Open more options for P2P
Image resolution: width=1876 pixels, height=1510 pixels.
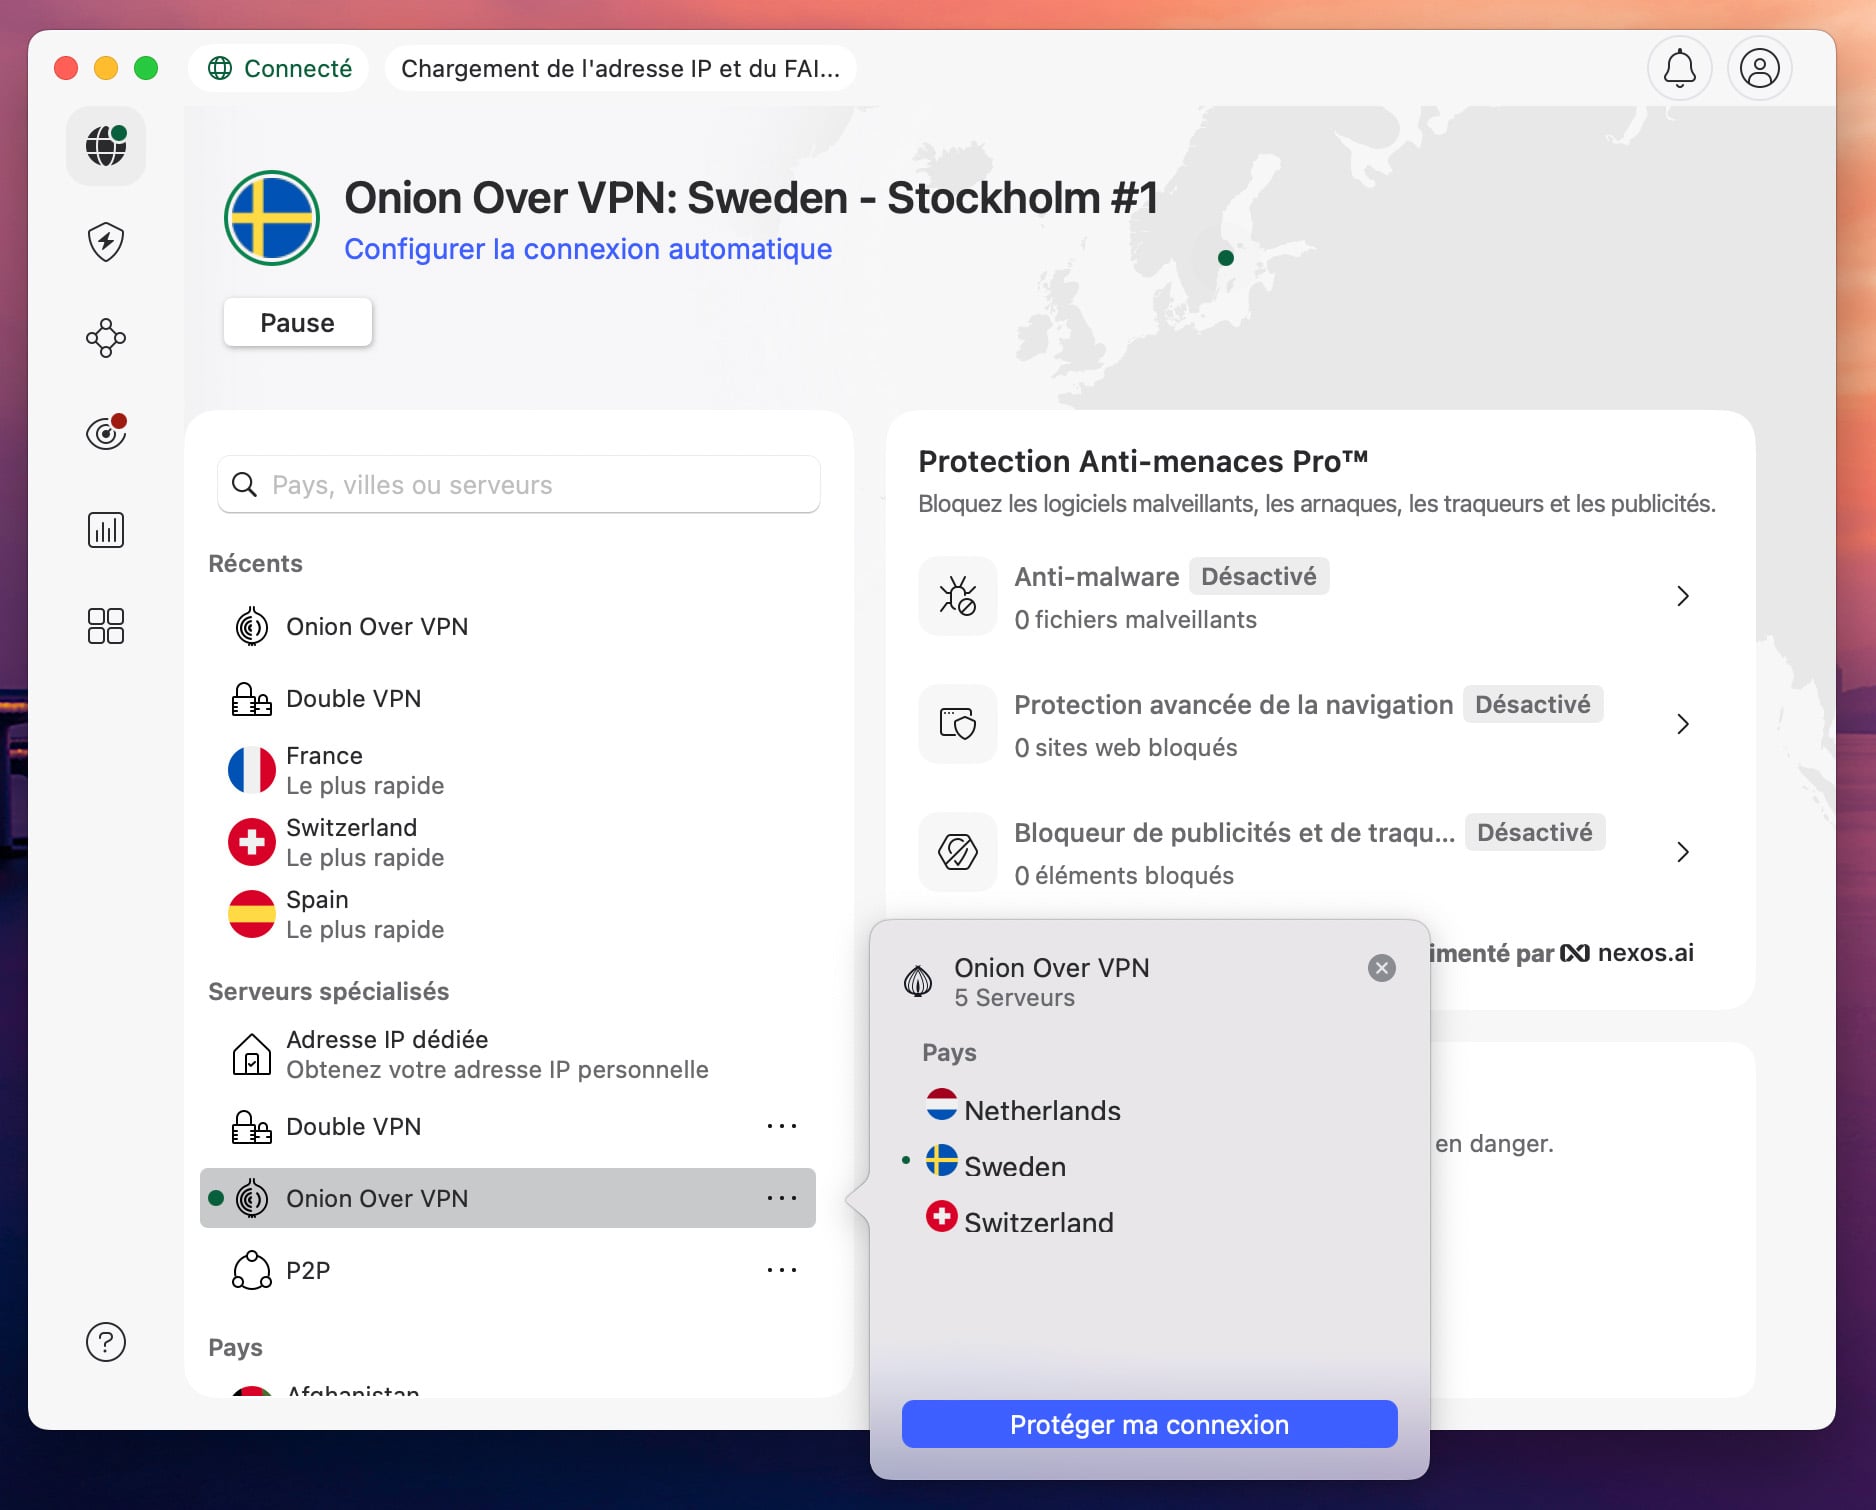click(782, 1271)
